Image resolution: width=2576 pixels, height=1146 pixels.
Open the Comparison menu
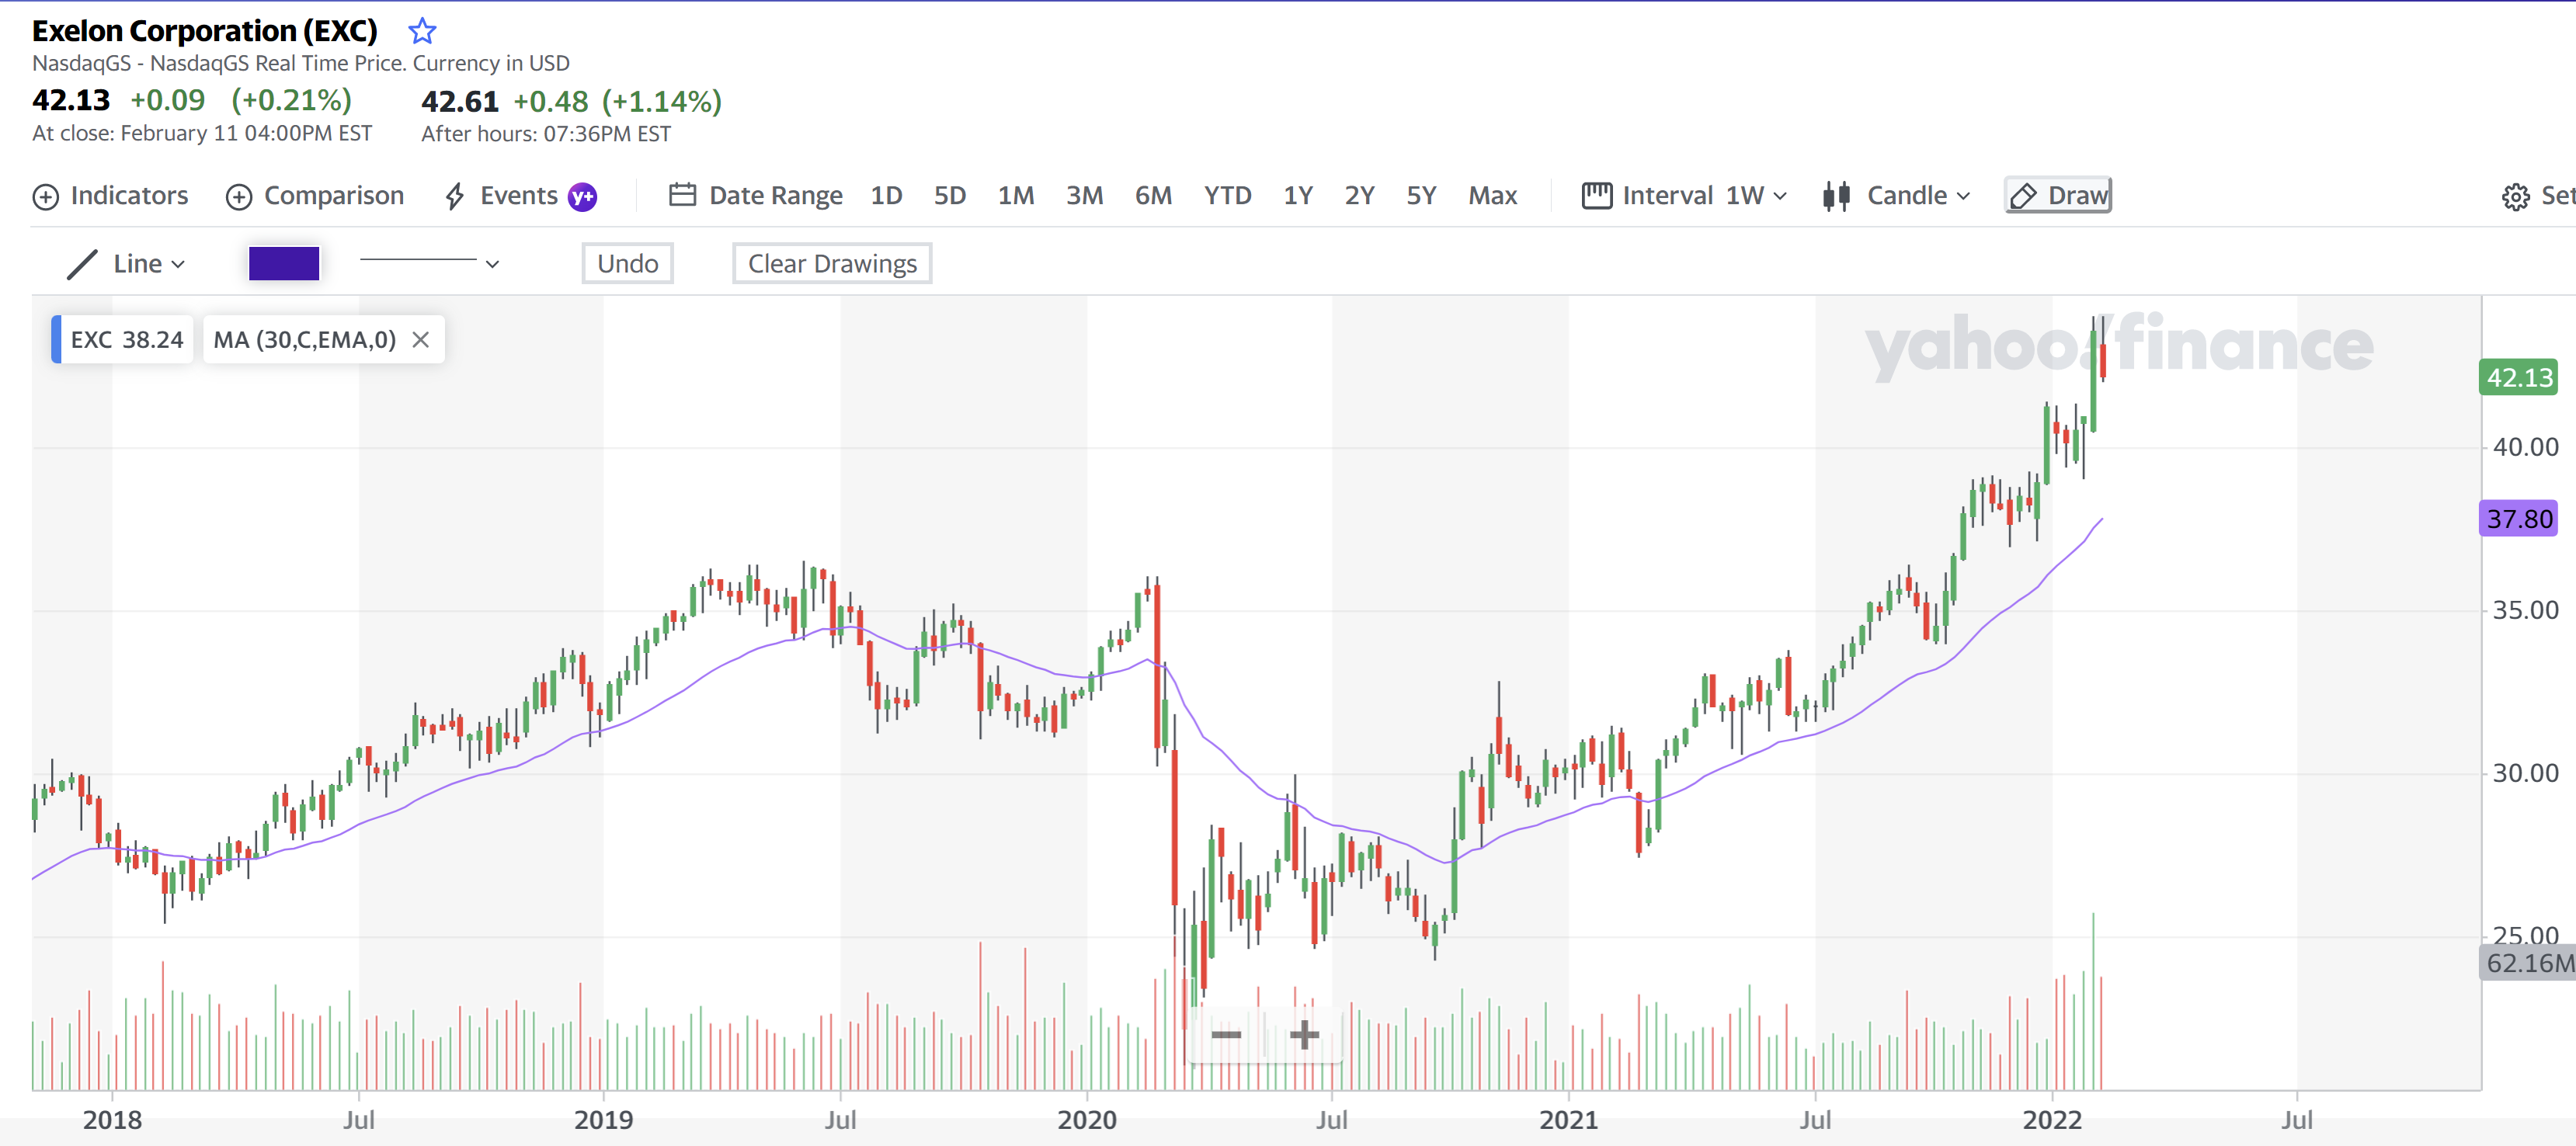click(315, 196)
